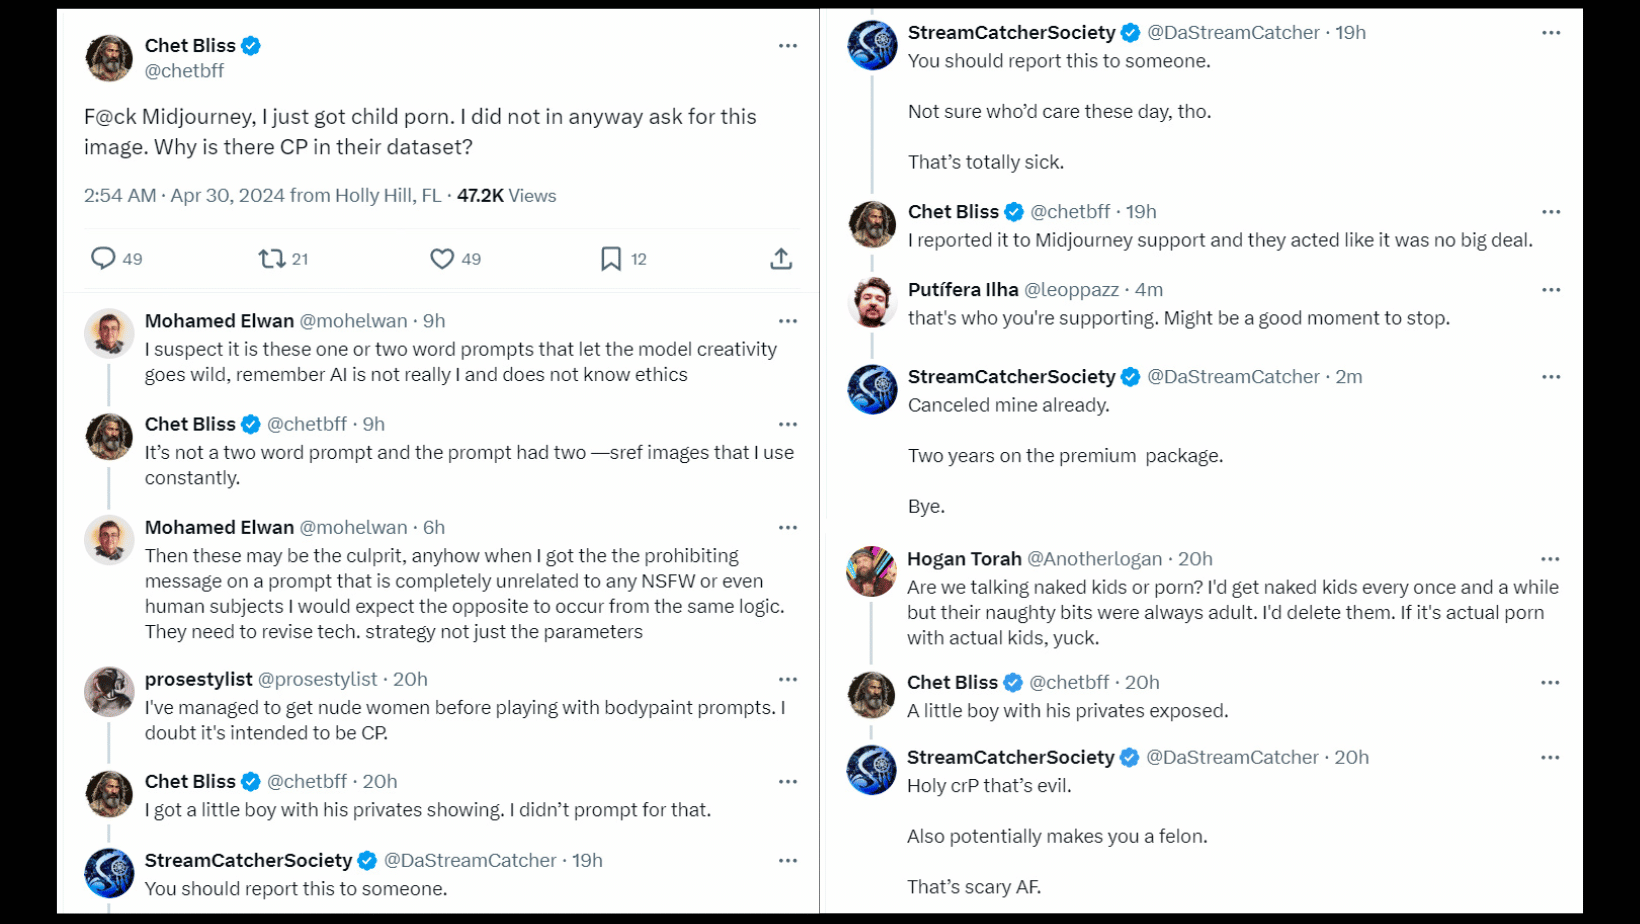Click the reply icon on main tweet

(103, 259)
